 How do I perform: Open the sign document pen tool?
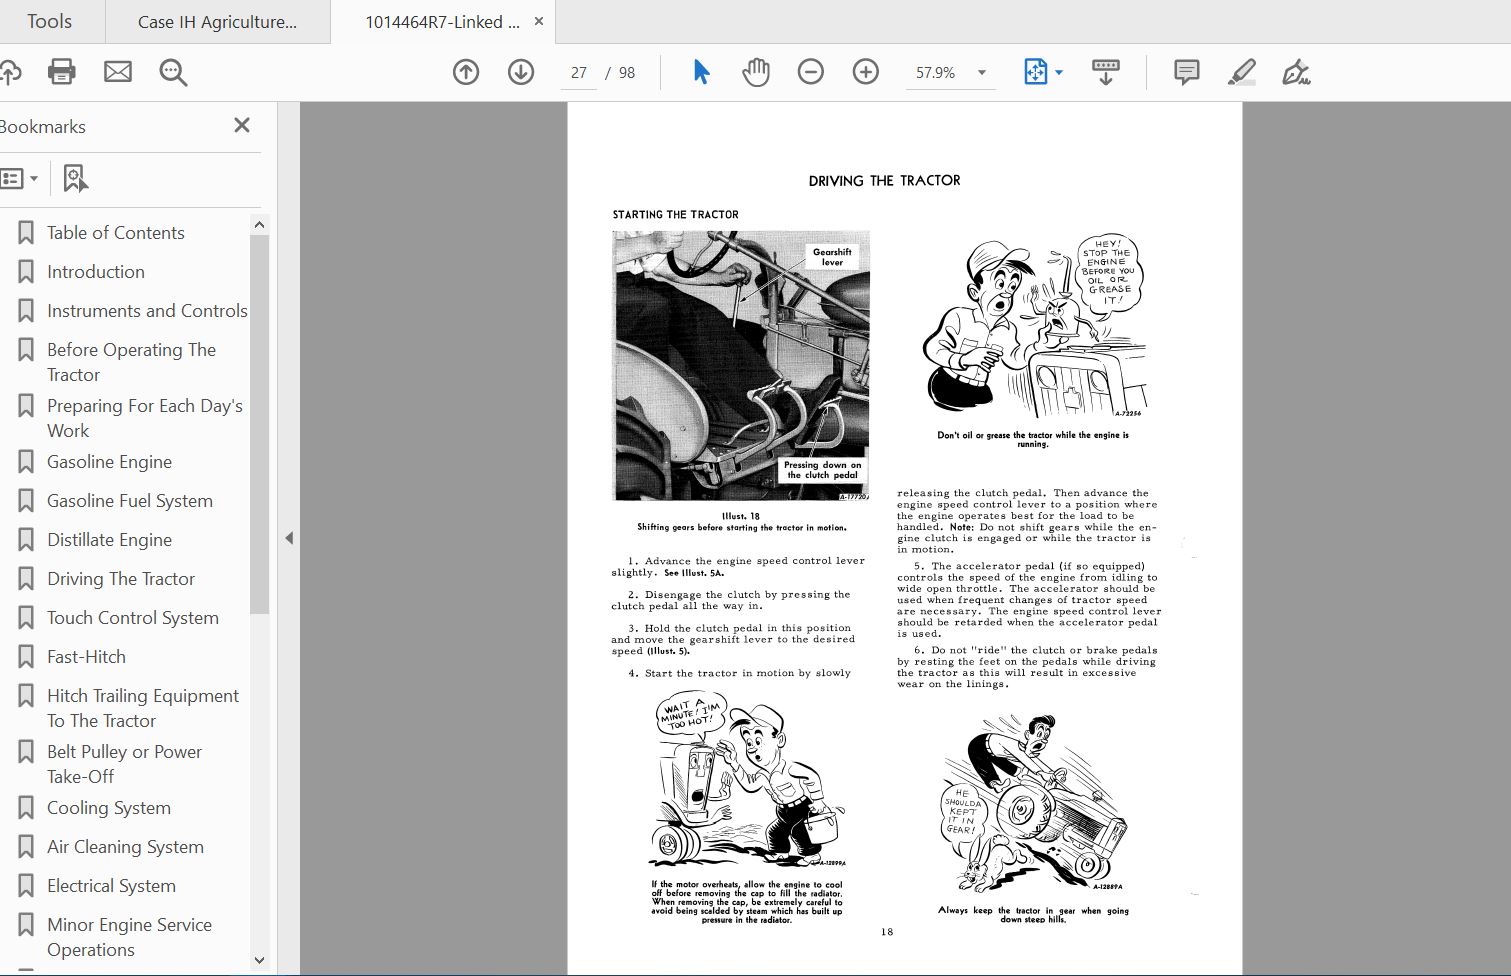point(1296,72)
